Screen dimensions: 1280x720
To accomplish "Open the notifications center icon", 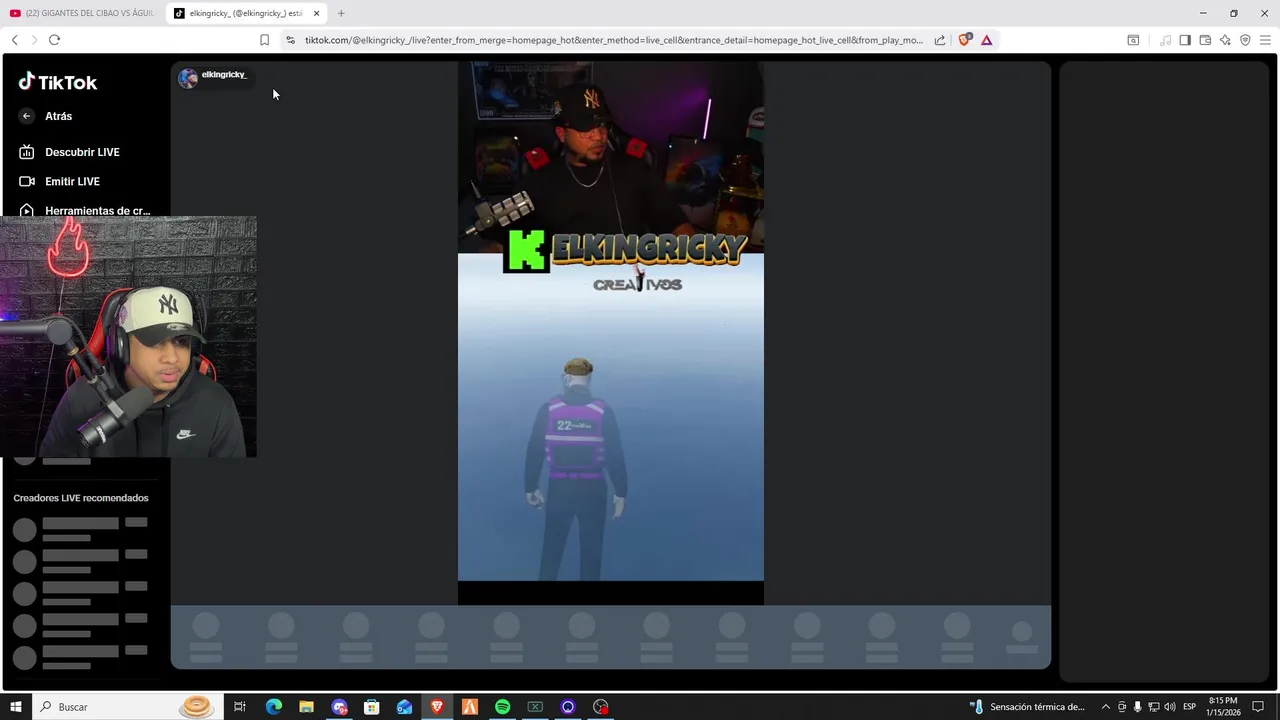I will coord(1258,707).
